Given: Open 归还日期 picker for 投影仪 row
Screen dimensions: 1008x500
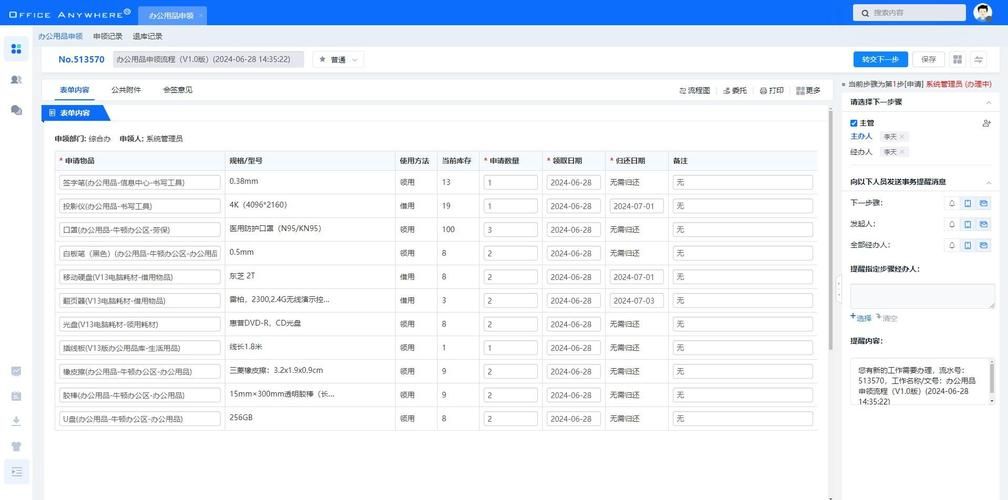Looking at the screenshot, I should pyautogui.click(x=636, y=206).
